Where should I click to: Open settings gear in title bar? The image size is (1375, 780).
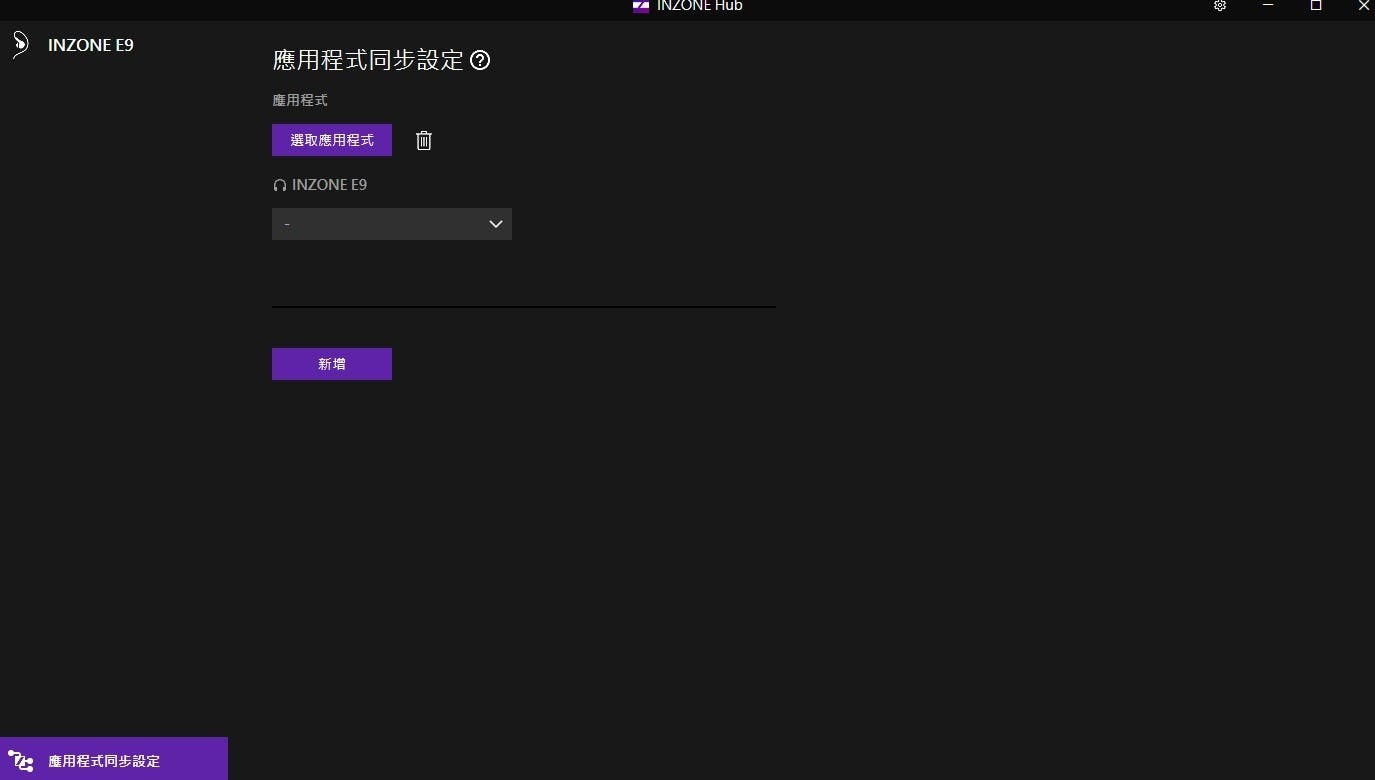point(1220,6)
